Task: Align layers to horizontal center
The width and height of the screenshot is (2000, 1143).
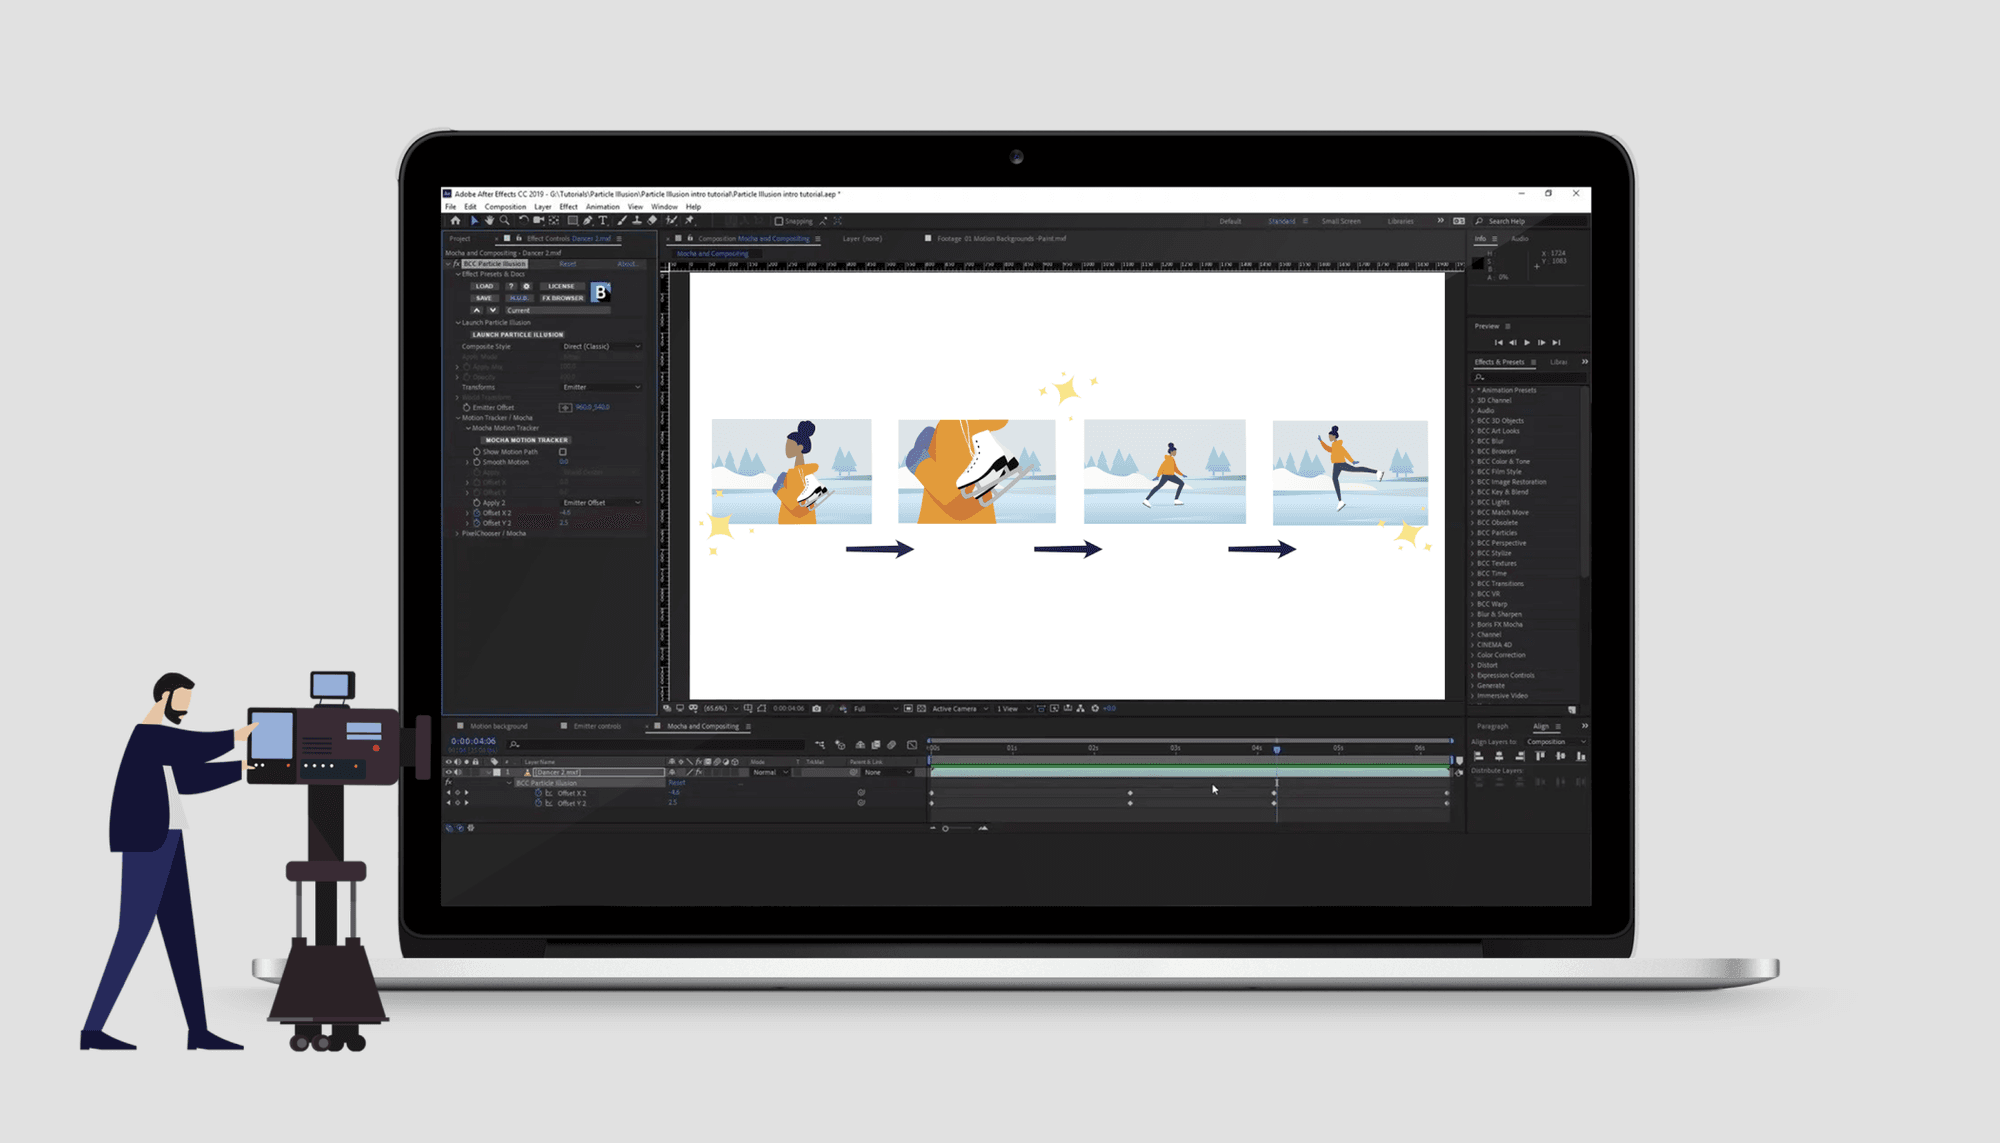Action: click(x=1499, y=757)
